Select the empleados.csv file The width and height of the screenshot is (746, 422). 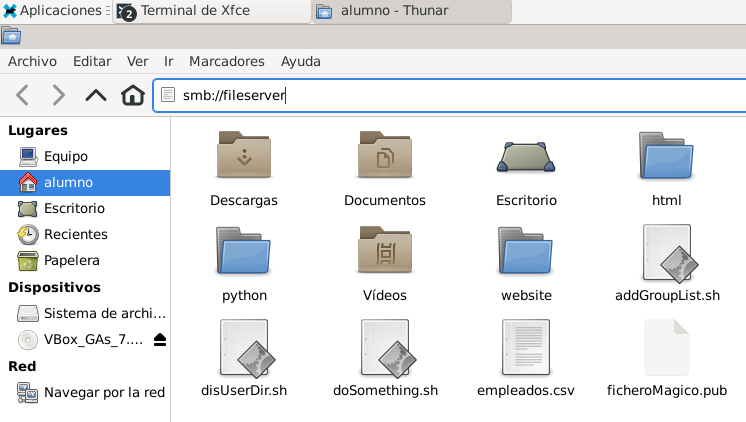pos(526,348)
